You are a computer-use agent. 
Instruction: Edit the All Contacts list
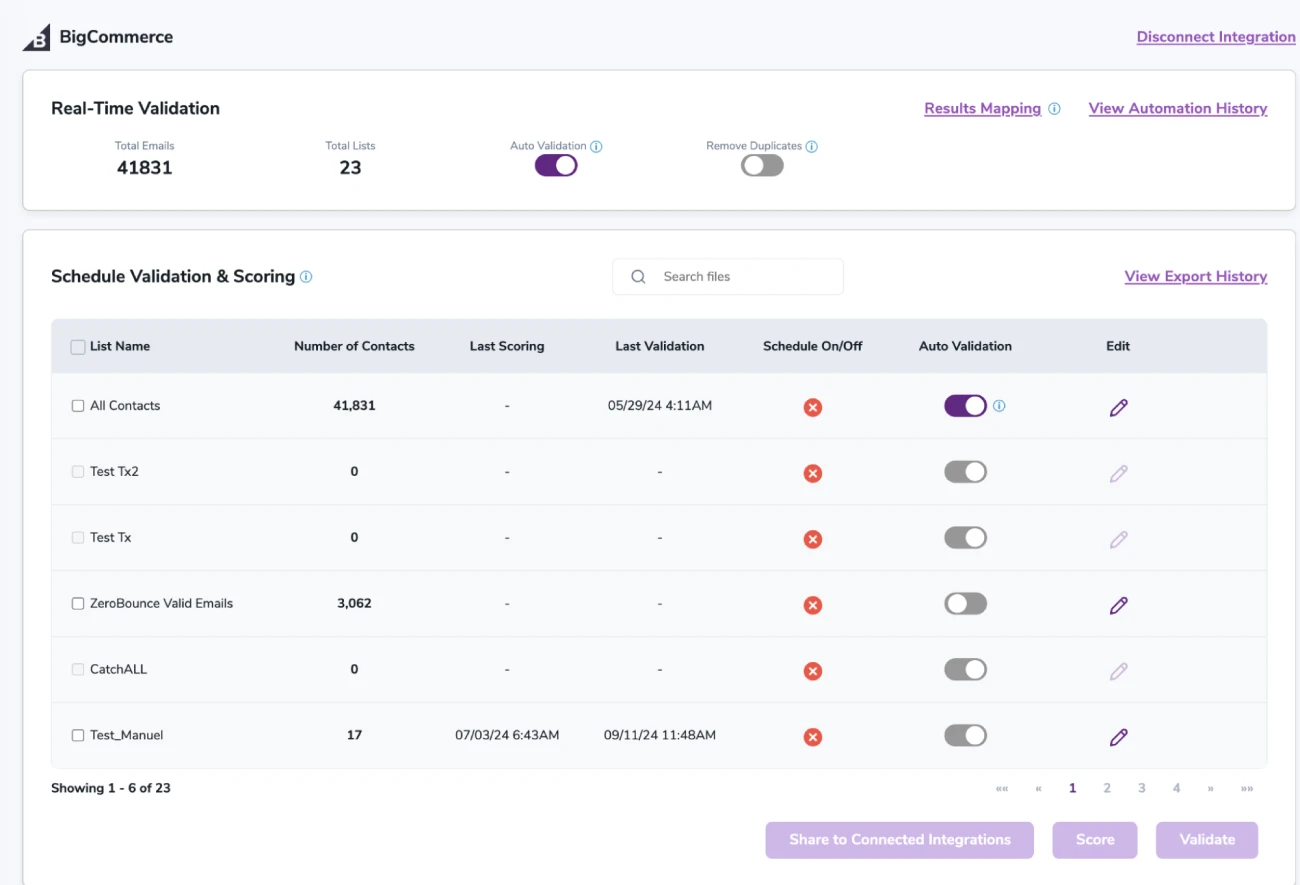[1117, 407]
